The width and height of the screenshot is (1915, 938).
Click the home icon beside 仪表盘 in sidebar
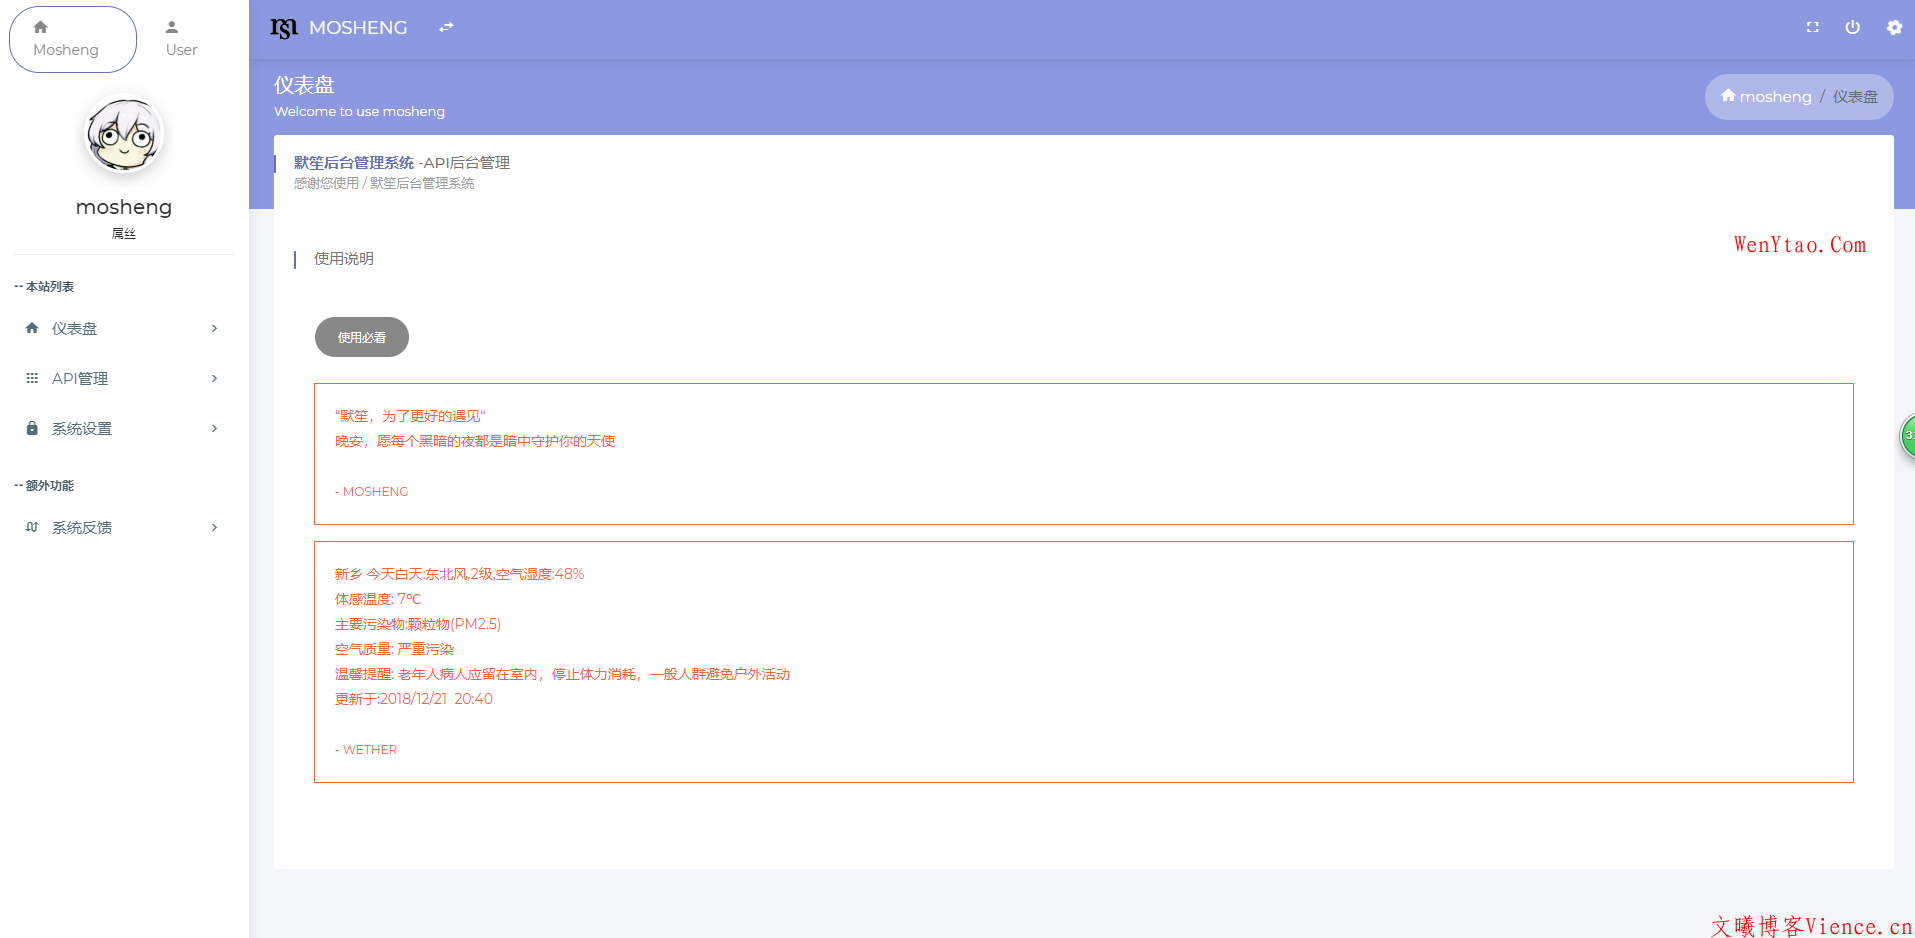(x=32, y=328)
